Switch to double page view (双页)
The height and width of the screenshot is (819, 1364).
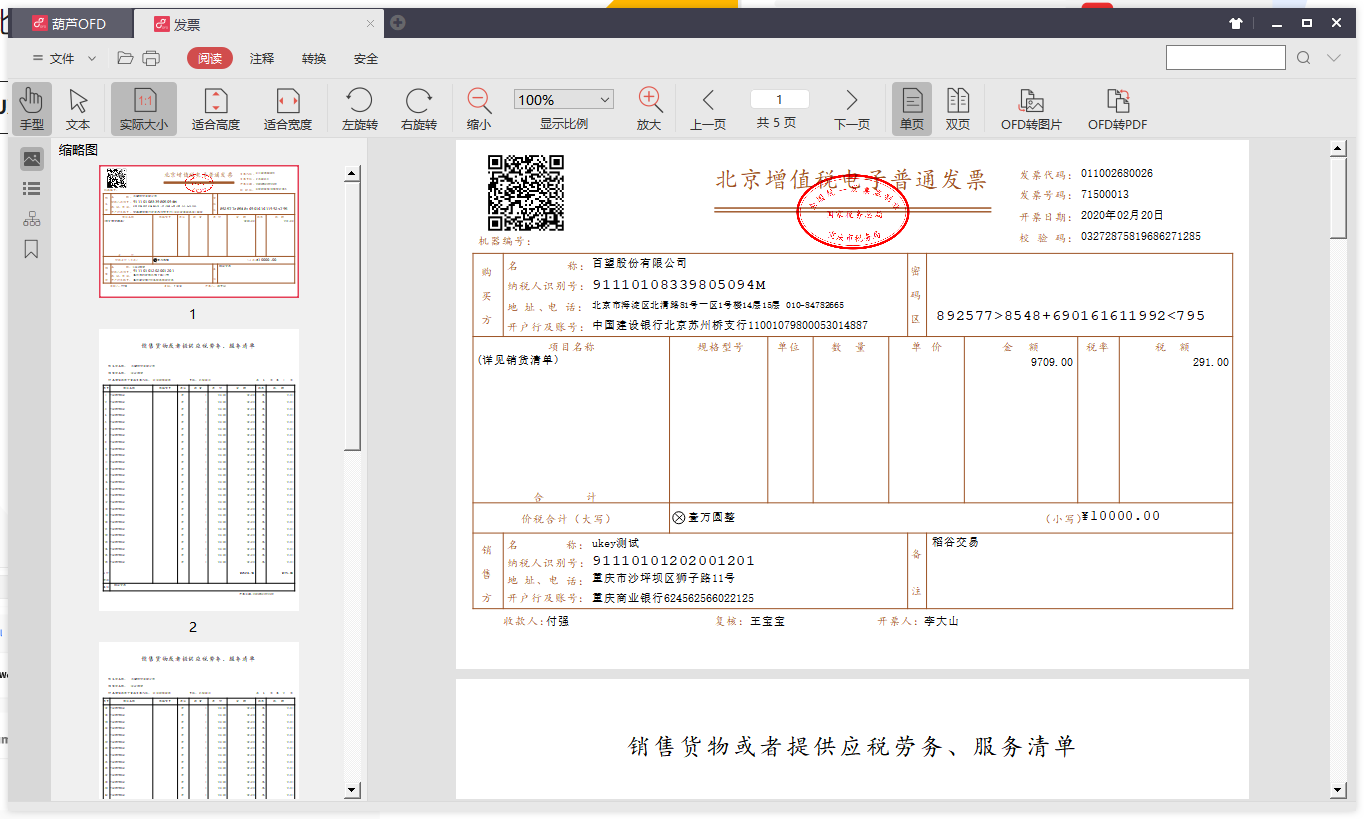[958, 109]
